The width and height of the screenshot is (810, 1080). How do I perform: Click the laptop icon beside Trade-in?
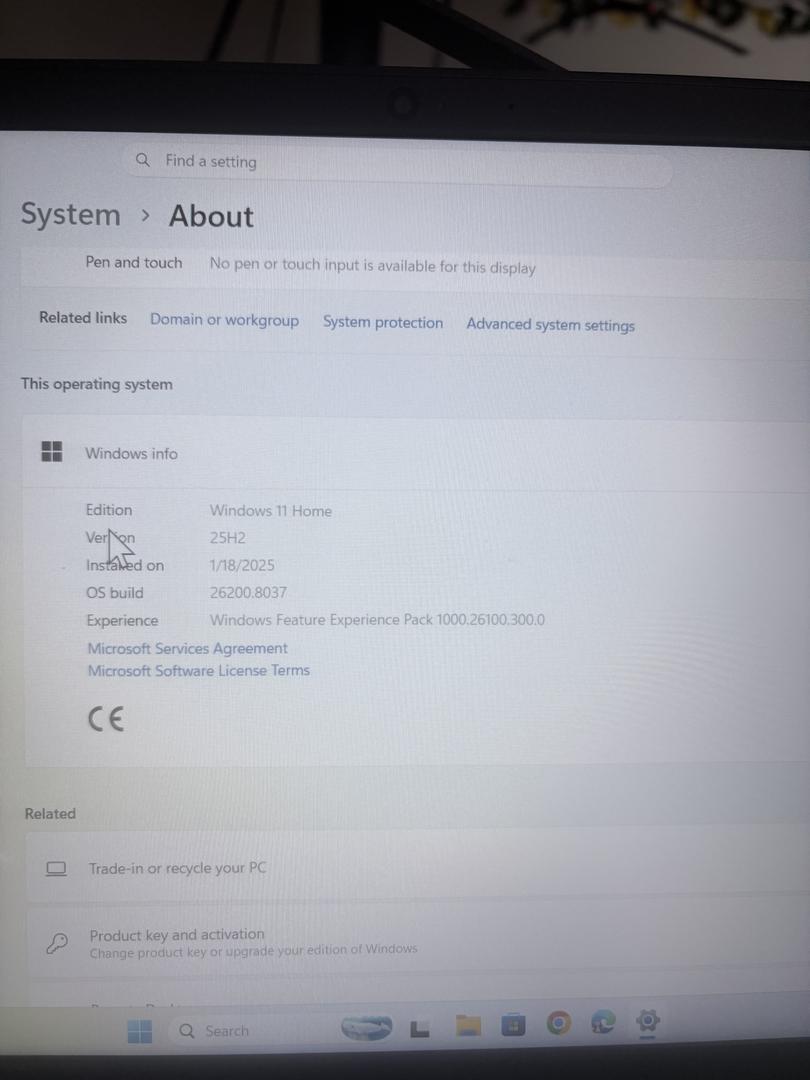pyautogui.click(x=56, y=869)
